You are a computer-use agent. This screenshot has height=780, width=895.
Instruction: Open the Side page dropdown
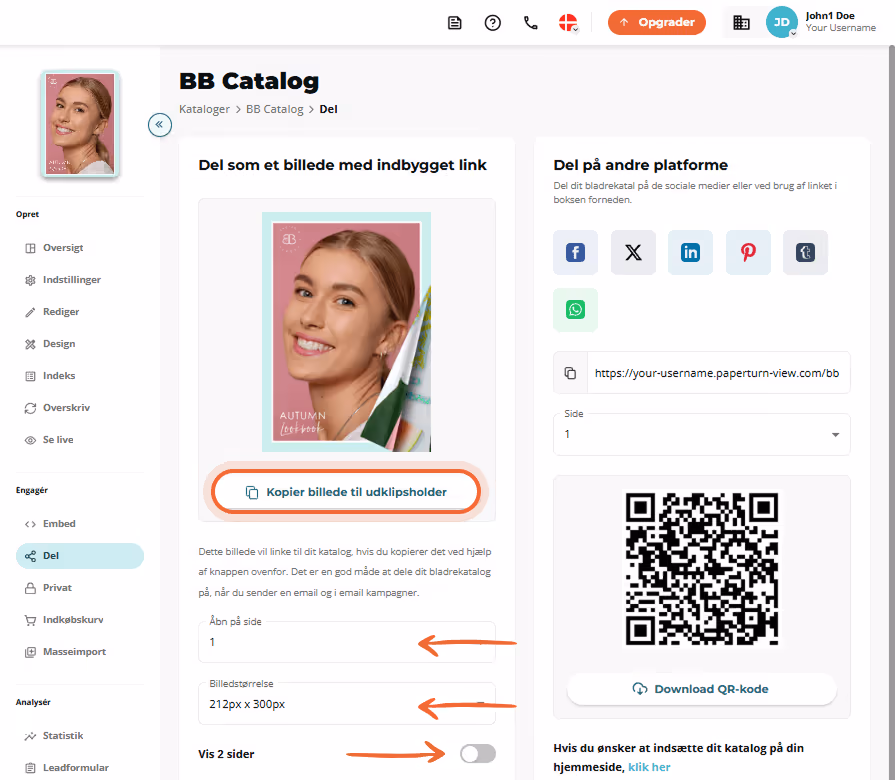702,434
